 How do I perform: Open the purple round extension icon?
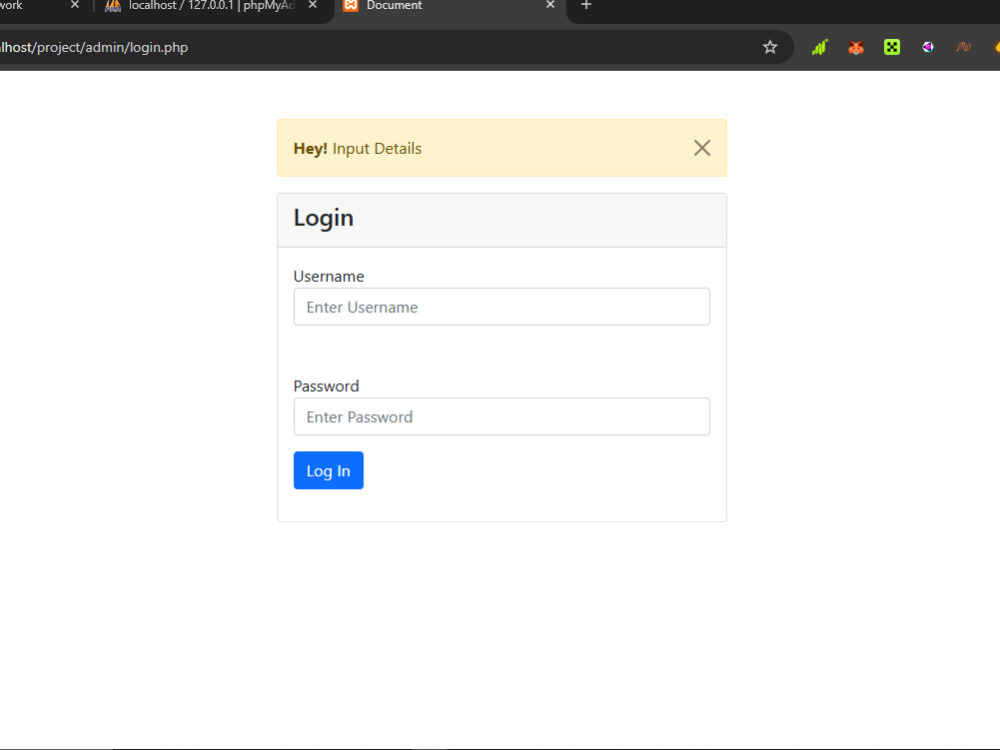[928, 47]
